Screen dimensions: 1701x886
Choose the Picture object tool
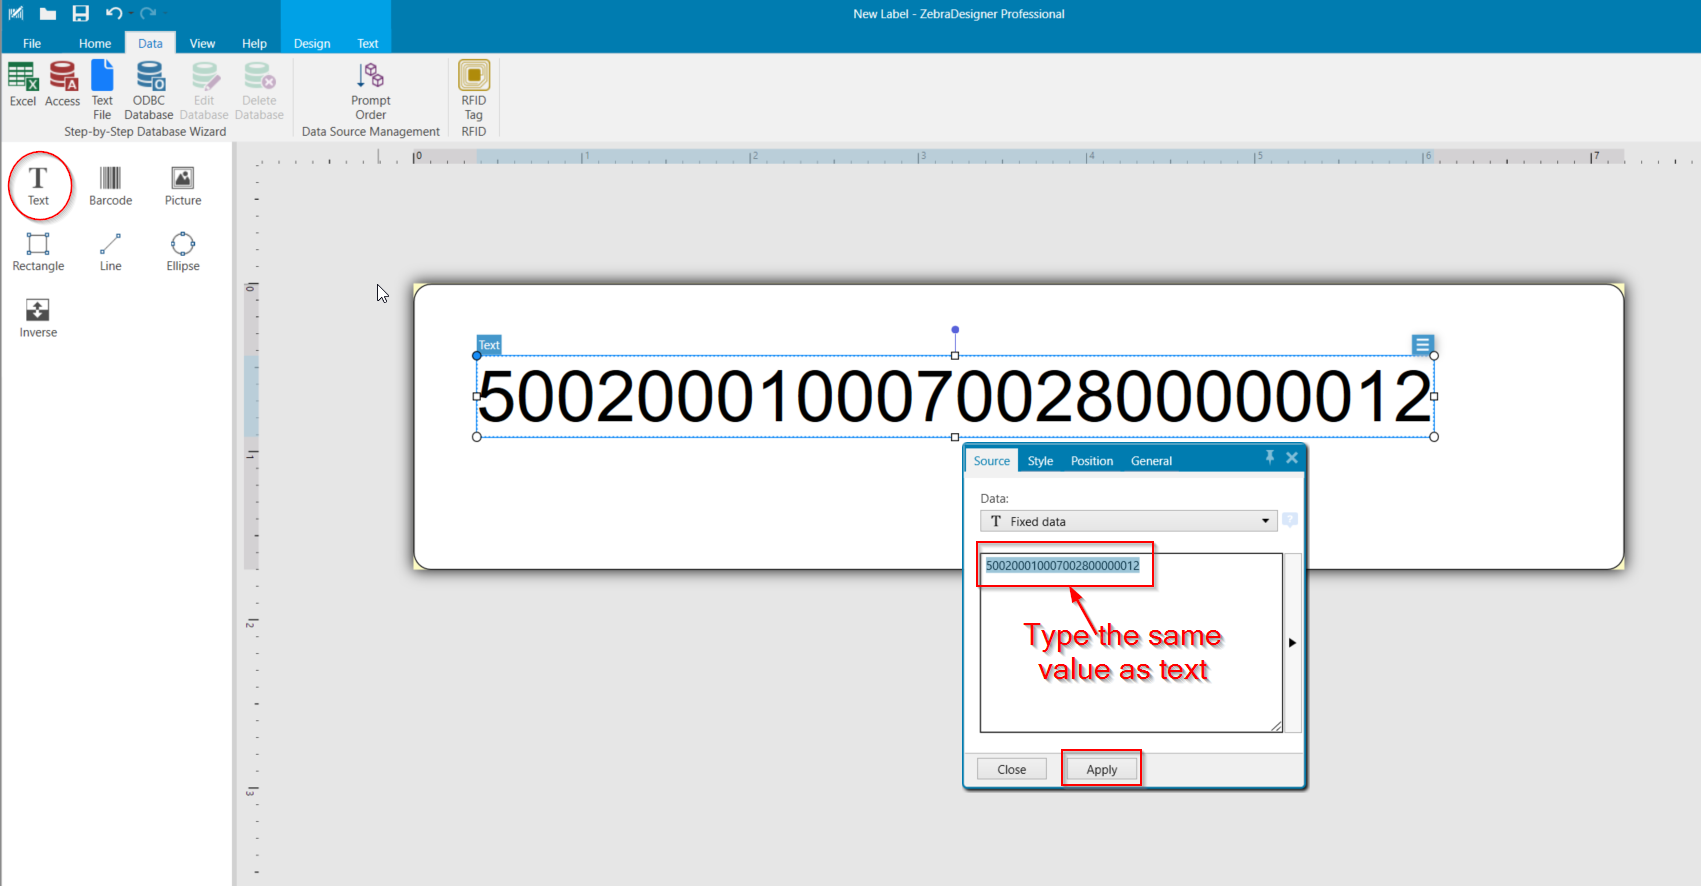[x=183, y=185]
